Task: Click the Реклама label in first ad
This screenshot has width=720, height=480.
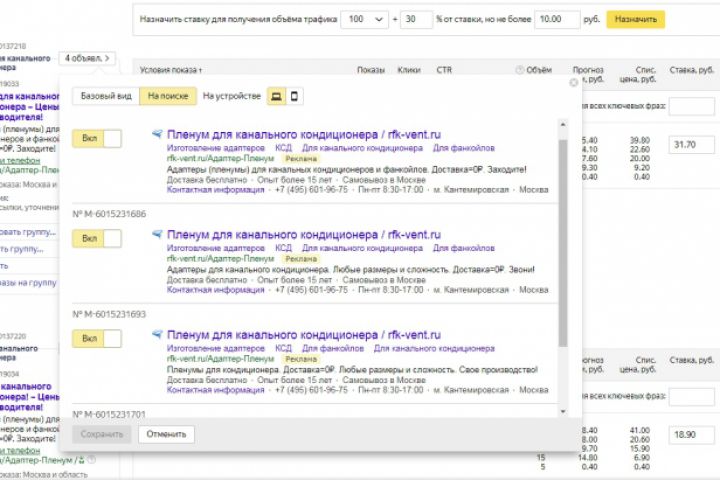Action: [301, 158]
